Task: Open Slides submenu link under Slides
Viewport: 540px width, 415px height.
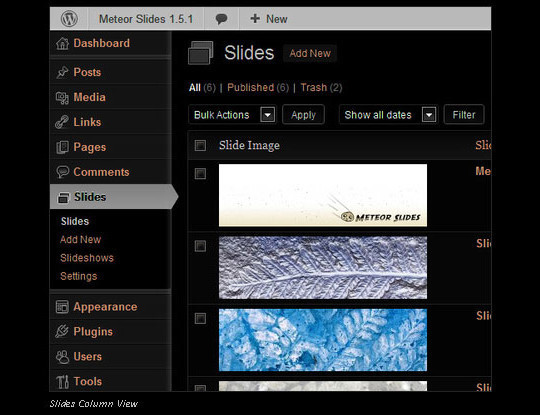Action: (x=75, y=221)
